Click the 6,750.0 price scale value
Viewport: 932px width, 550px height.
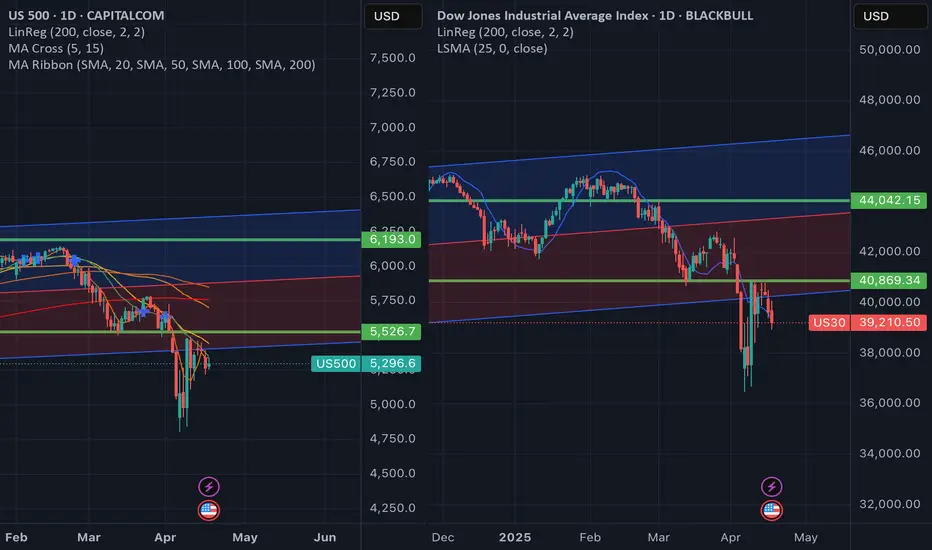(x=392, y=162)
